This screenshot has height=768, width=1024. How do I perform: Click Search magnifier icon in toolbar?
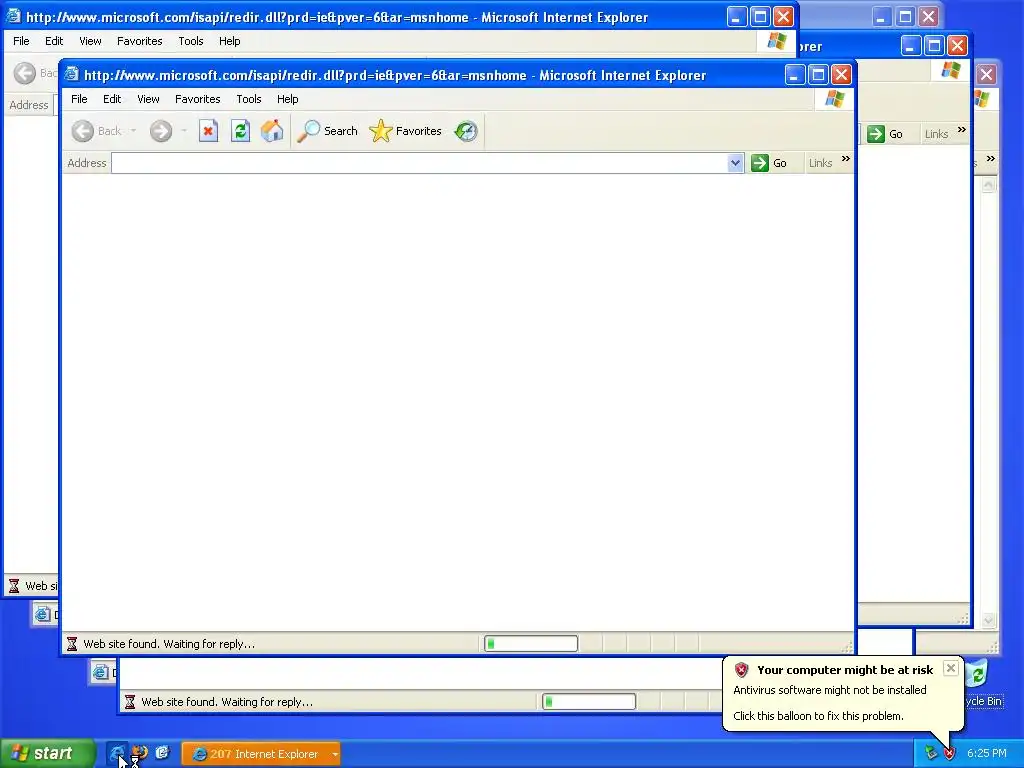point(308,131)
